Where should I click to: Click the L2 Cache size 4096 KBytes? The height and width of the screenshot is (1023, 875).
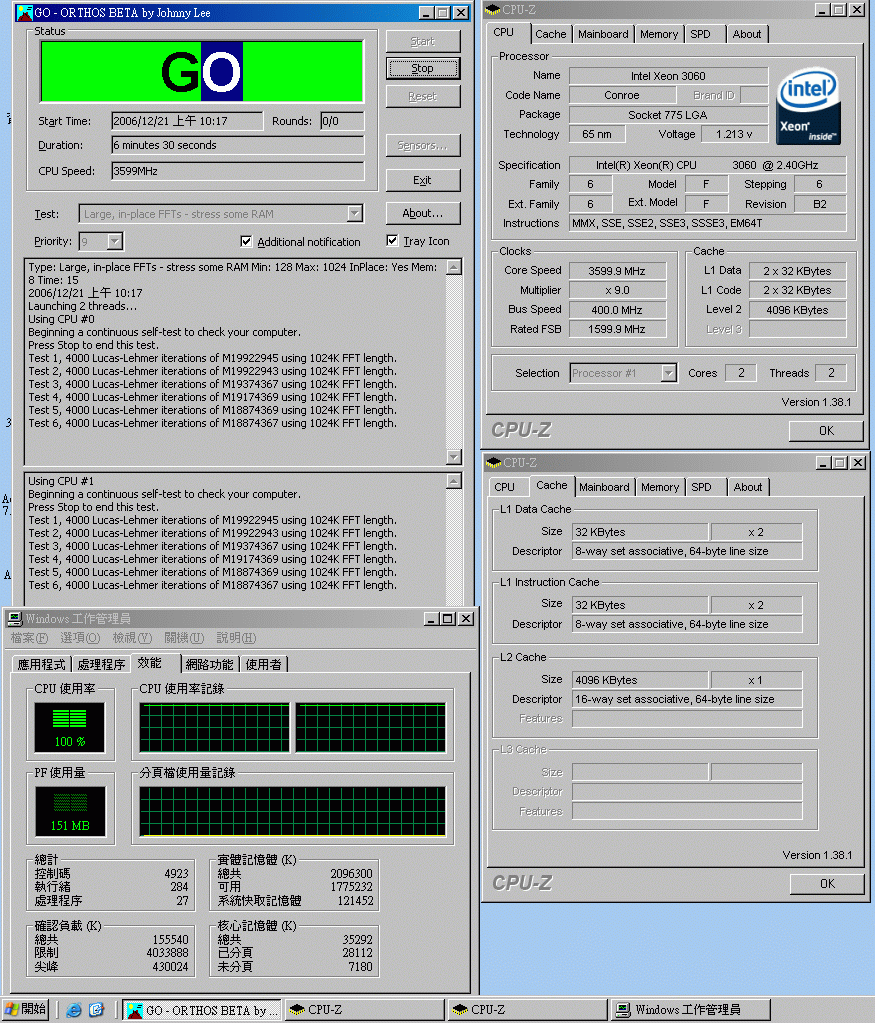[x=640, y=680]
